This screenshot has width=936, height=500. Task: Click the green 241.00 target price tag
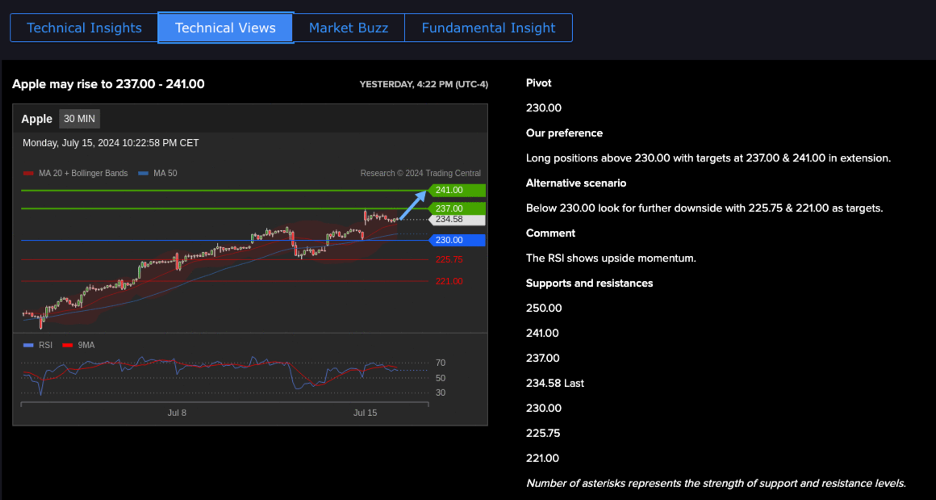point(455,190)
